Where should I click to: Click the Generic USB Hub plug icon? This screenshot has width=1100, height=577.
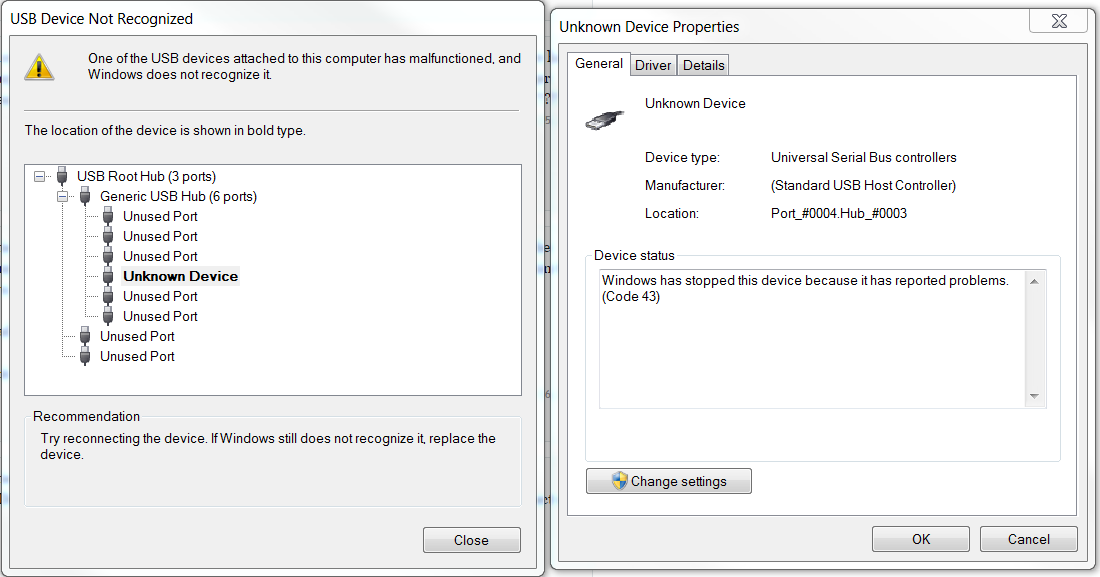tap(85, 196)
